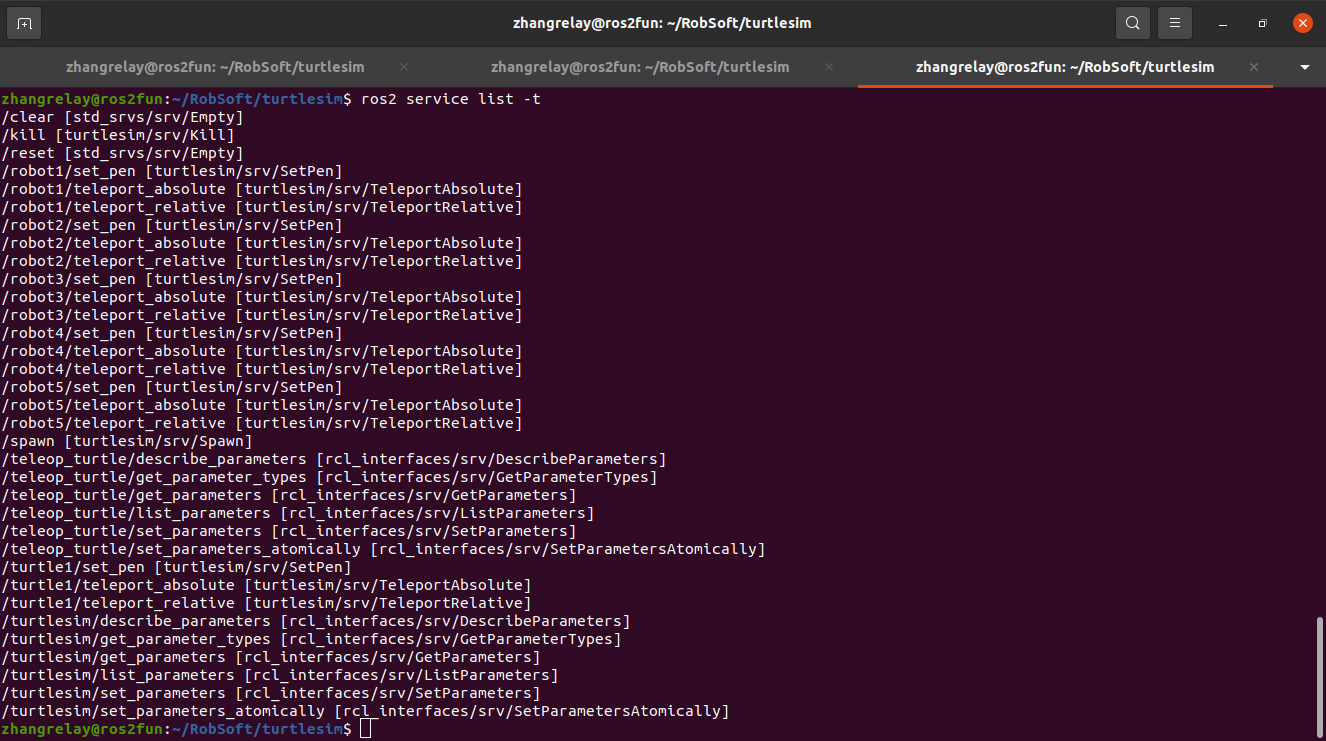1326x741 pixels.
Task: Click the terminal vertical scrollbar thumb
Action: [1319, 678]
